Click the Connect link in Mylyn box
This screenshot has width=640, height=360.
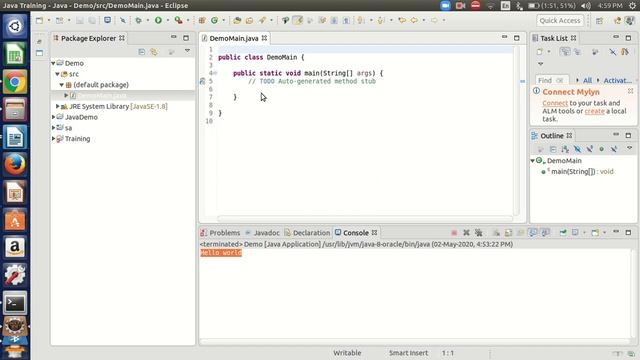pyautogui.click(x=555, y=103)
